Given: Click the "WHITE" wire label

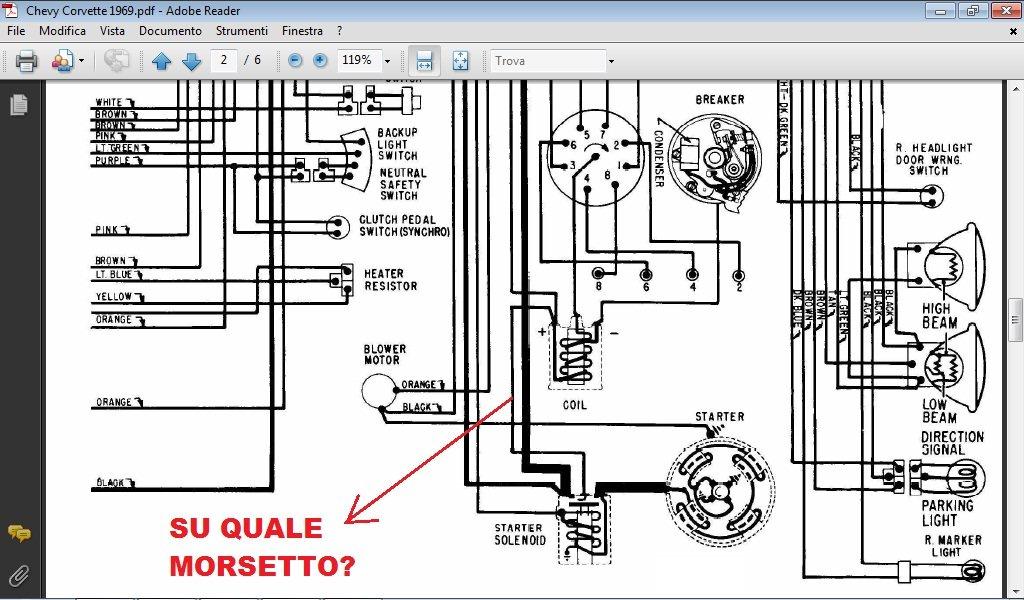Looking at the screenshot, I should click(x=109, y=103).
